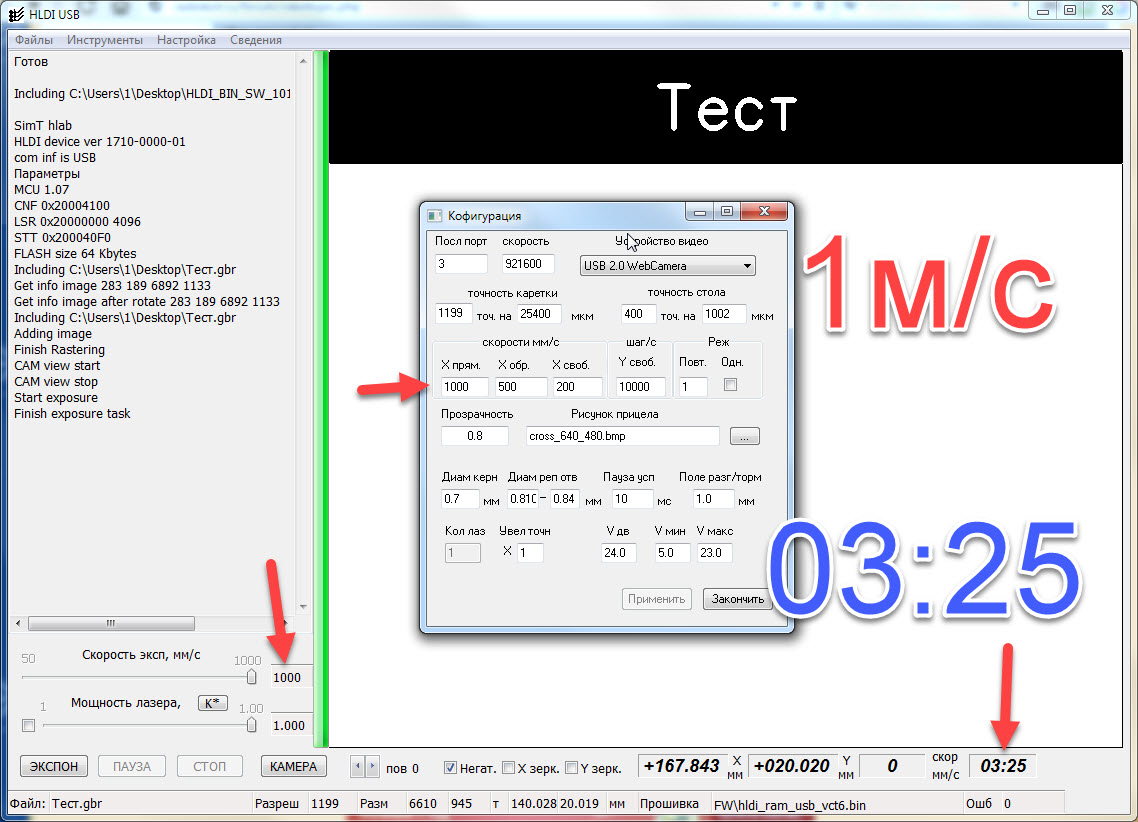Click the exposure speed value field
Image resolution: width=1138 pixels, height=822 pixels.
click(291, 677)
